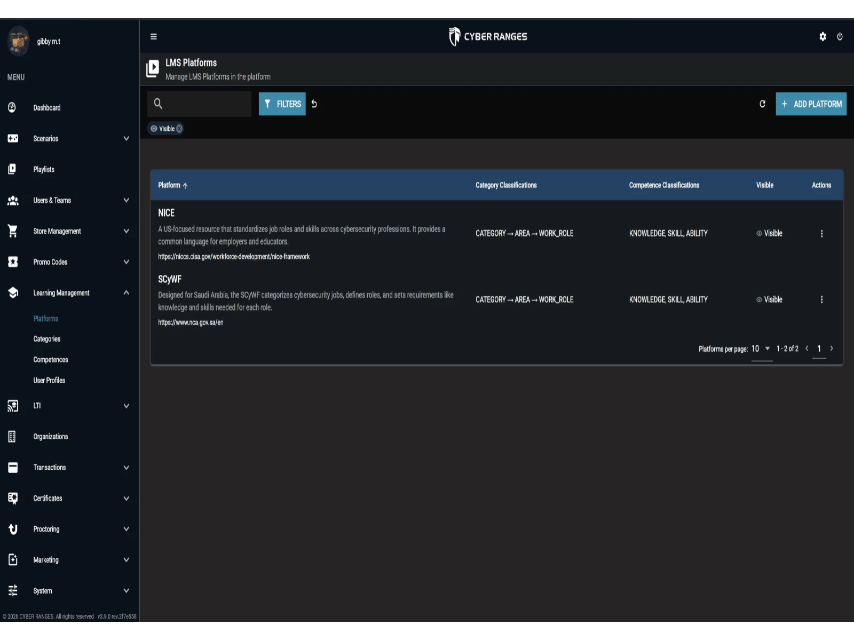Expand the Users & Teams chevron
This screenshot has height=640, width=854.
(126, 200)
